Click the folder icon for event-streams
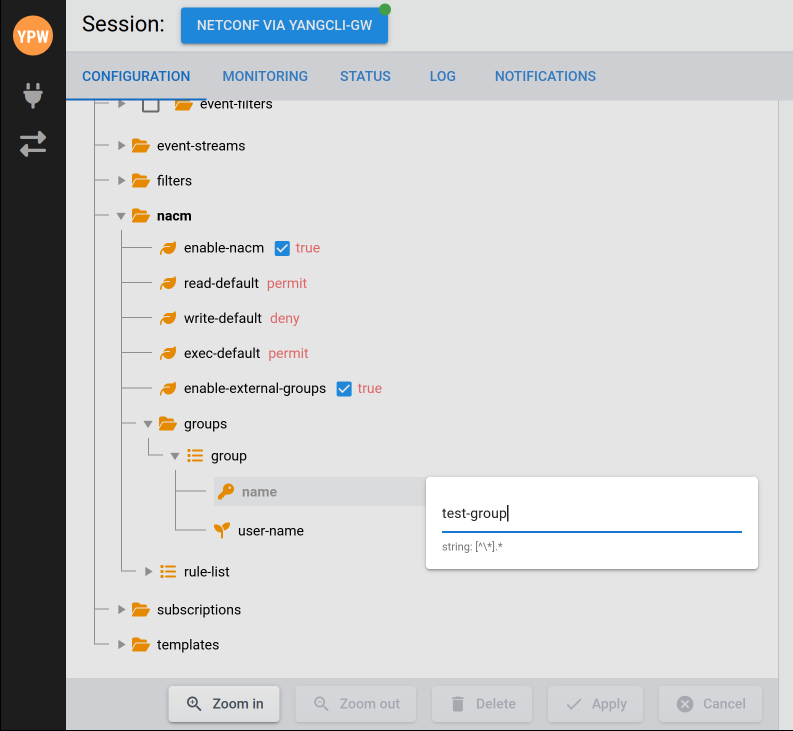Viewport: 793px width, 731px height. 141,146
